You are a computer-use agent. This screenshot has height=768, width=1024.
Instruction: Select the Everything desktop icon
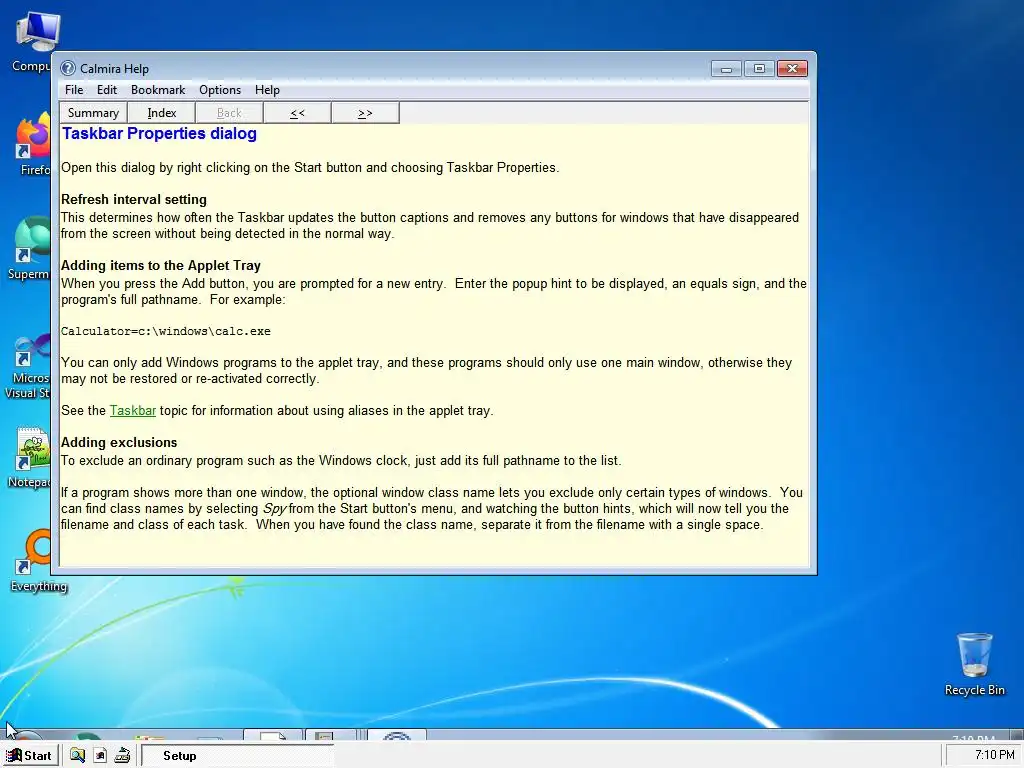coord(38,560)
